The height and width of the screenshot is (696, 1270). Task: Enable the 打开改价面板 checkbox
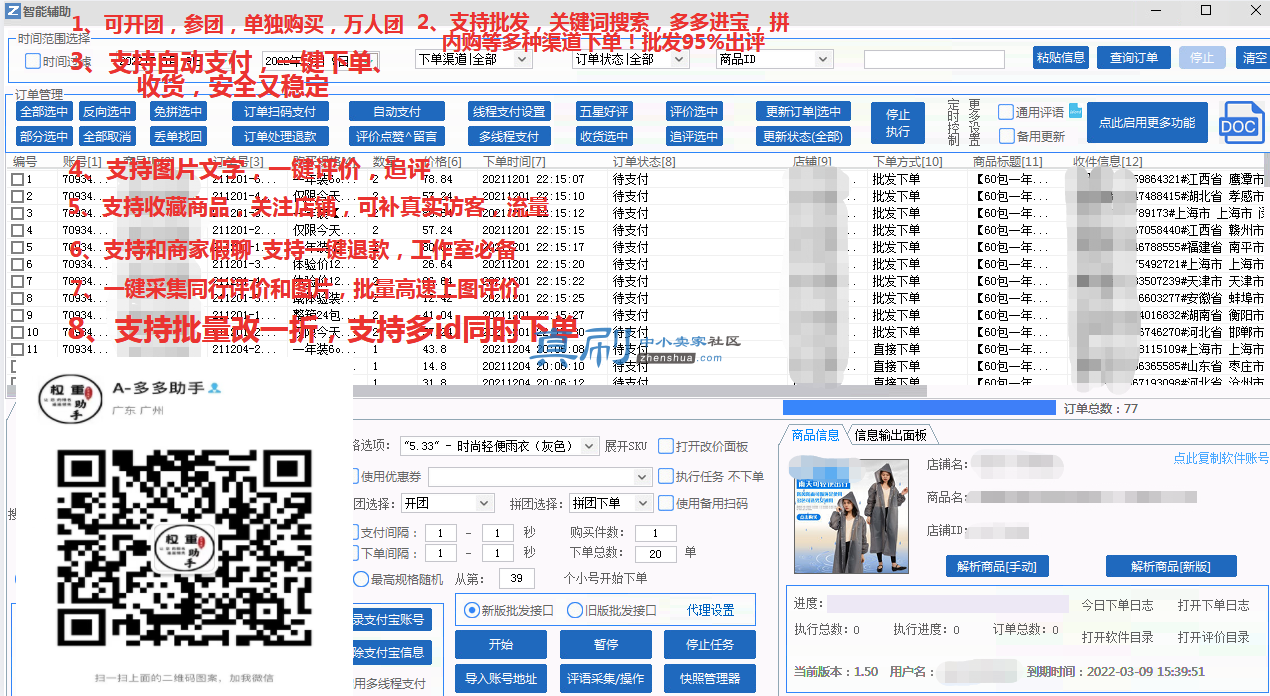(x=666, y=446)
